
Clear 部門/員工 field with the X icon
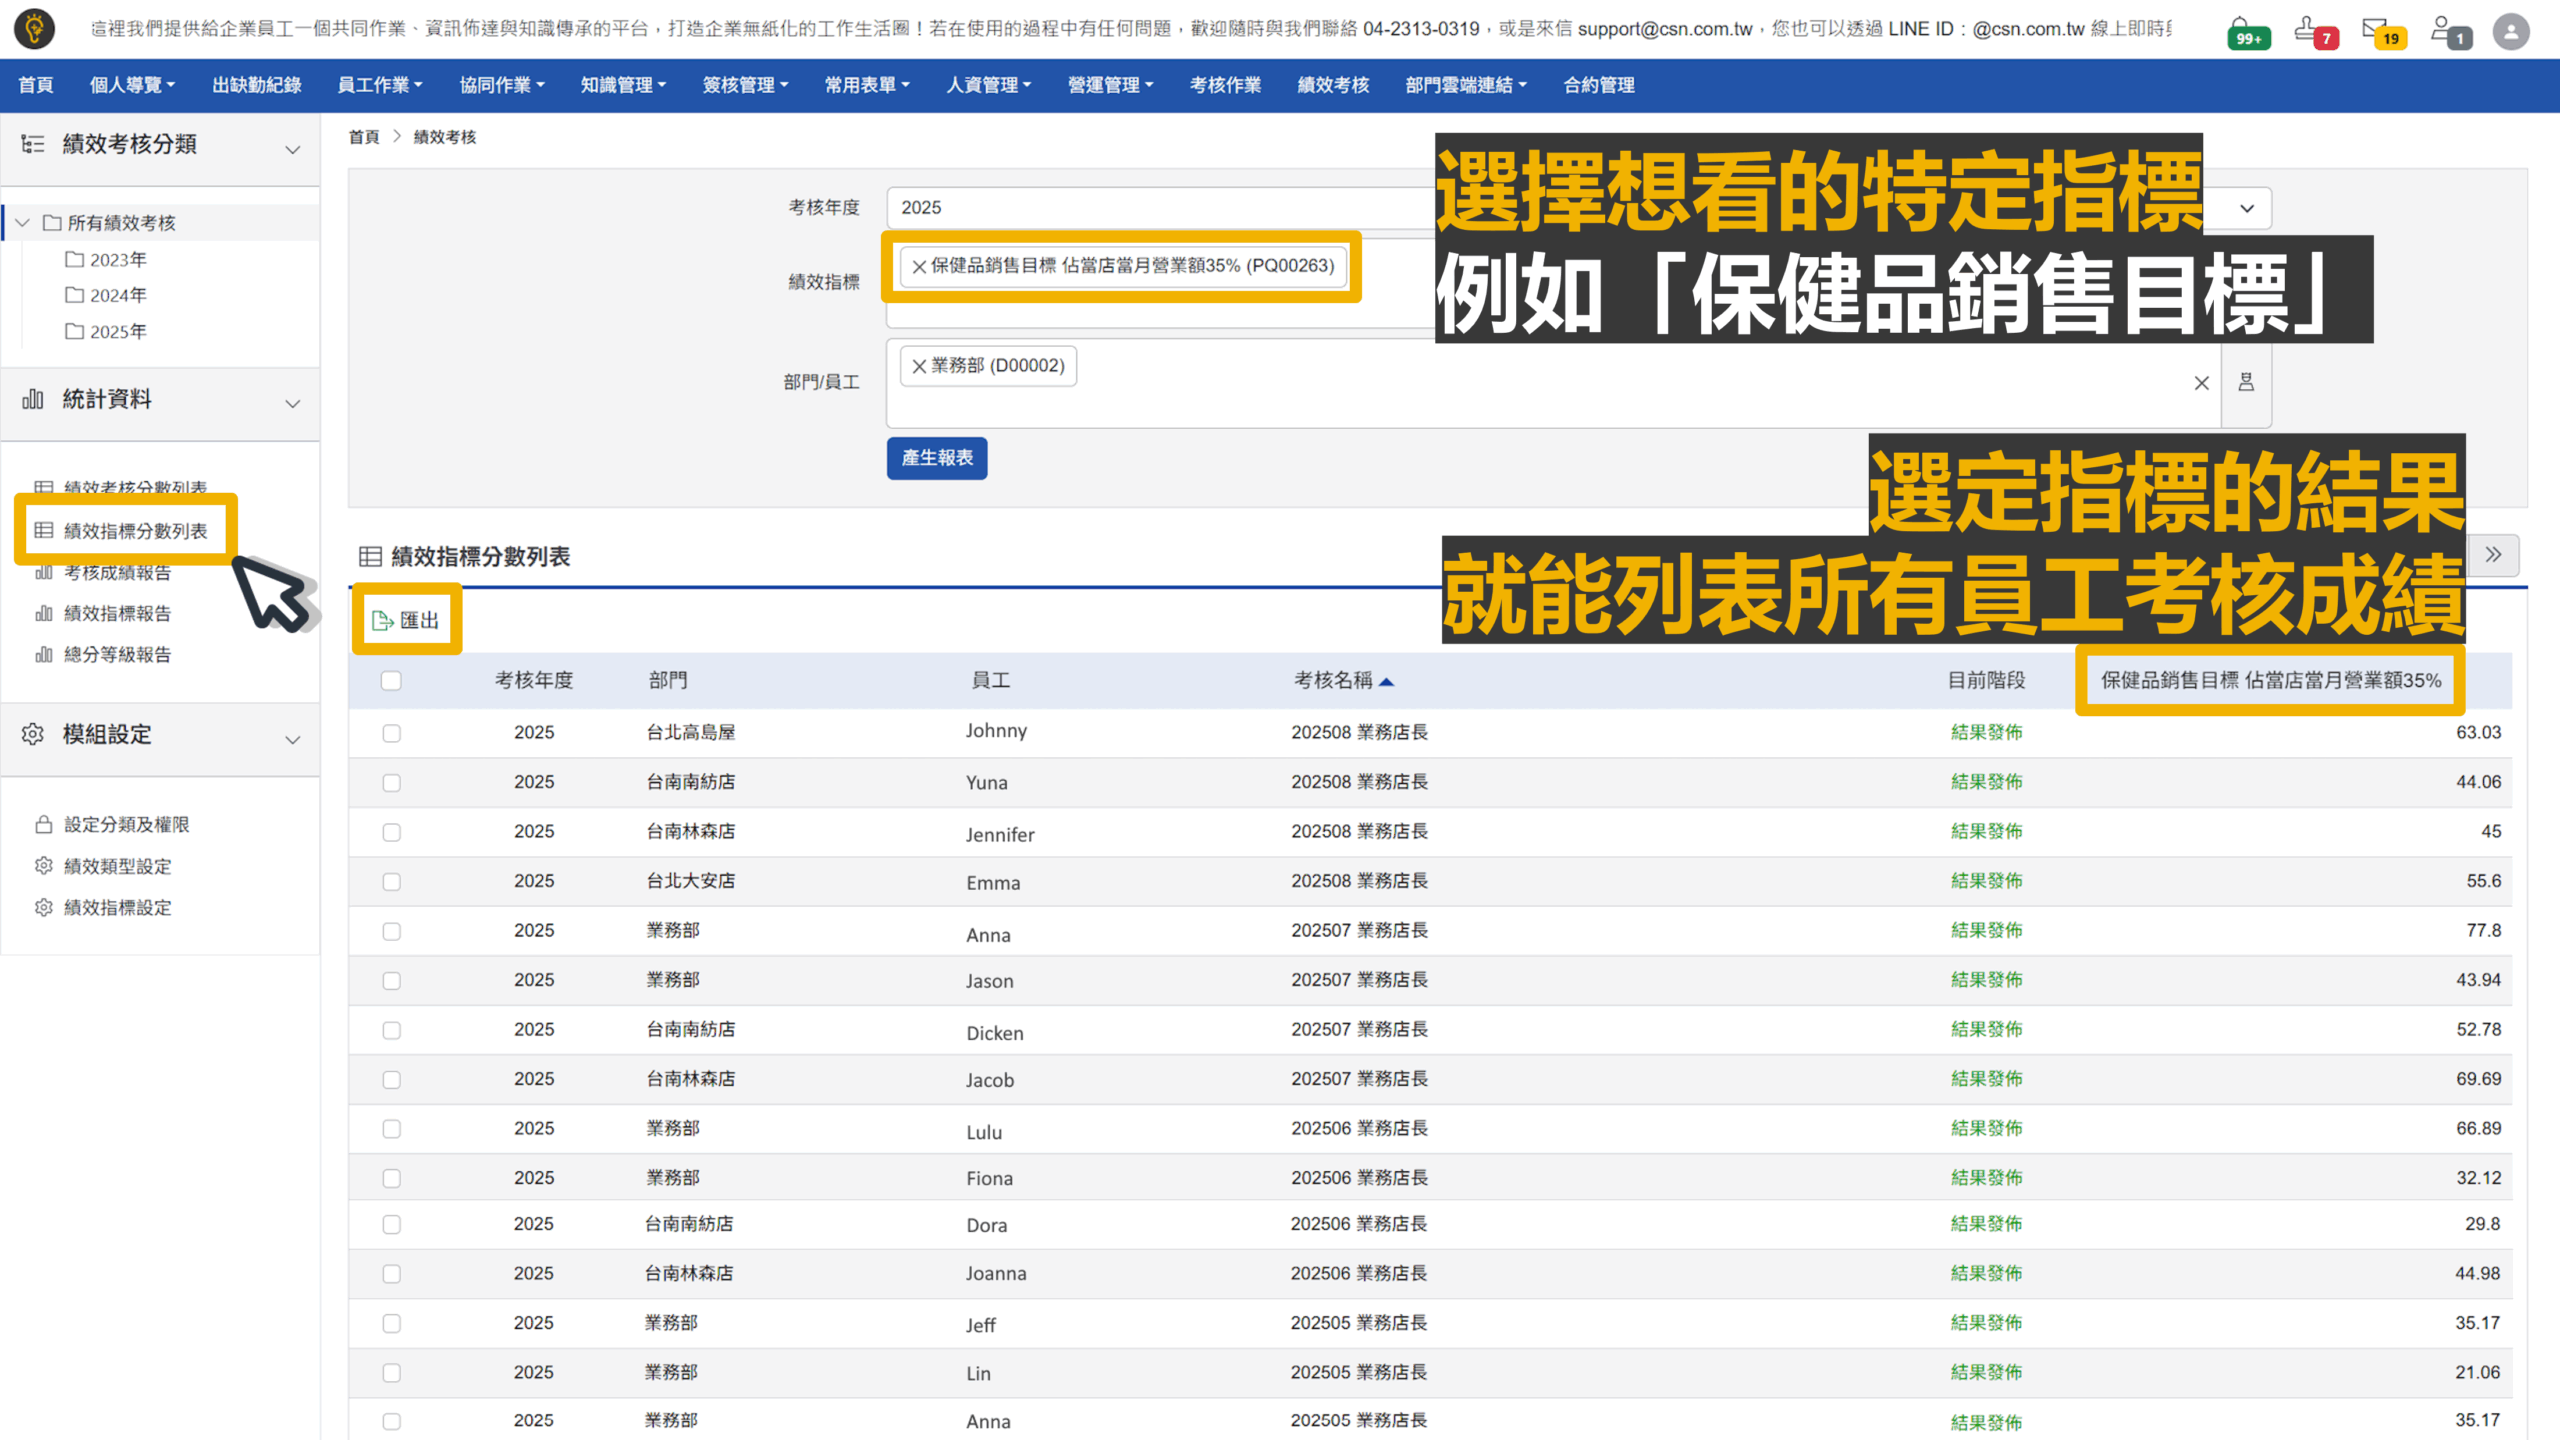pyautogui.click(x=2201, y=383)
